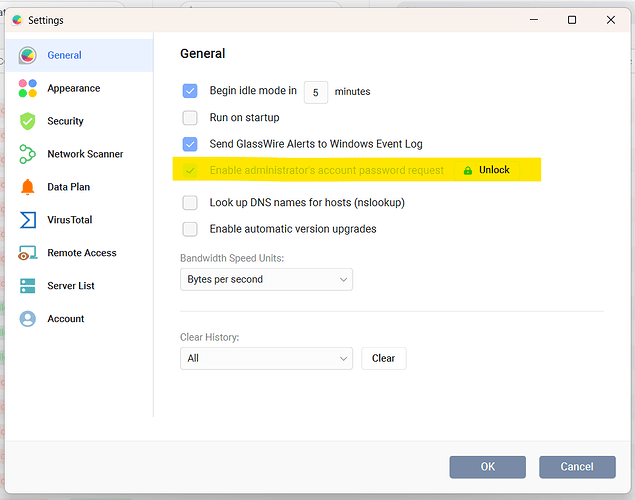Click the "Bandwidth Speed Units:" label
This screenshot has height=500, width=635.
[x=232, y=258]
